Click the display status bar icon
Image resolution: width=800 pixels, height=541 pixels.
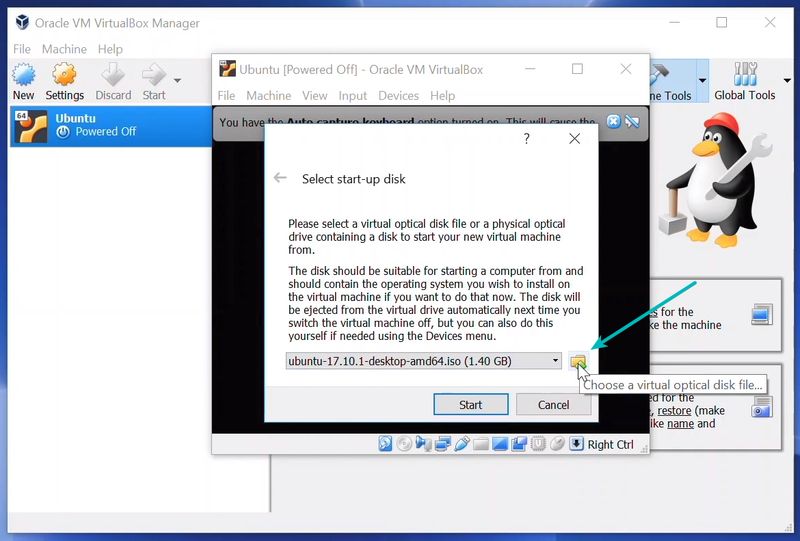pos(499,444)
